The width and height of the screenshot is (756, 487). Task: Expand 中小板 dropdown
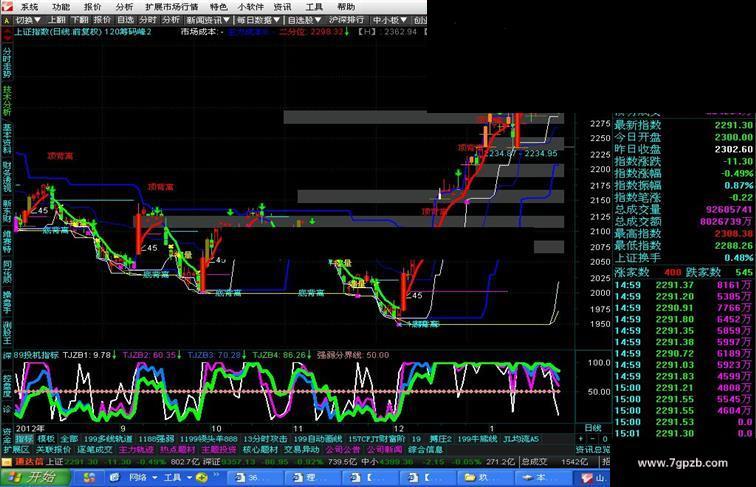pos(391,20)
